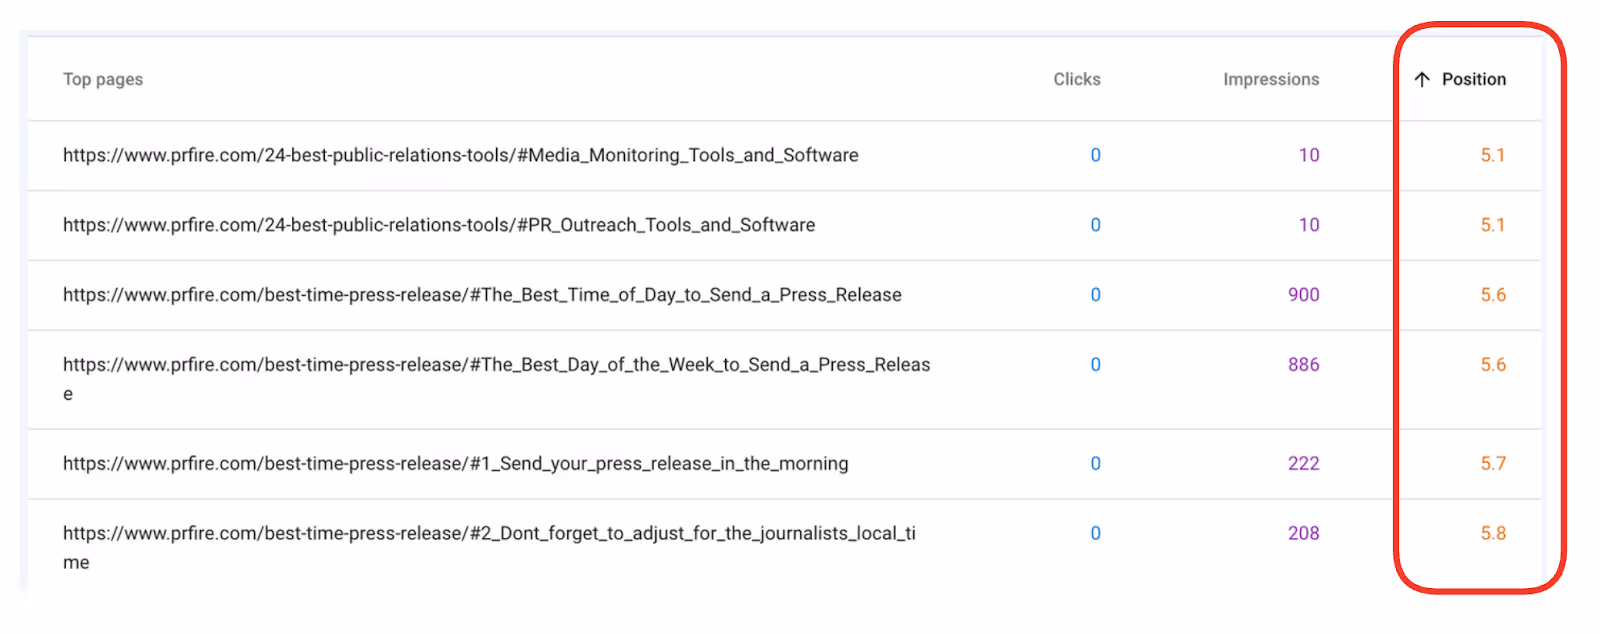This screenshot has width=1600, height=634.
Task: Click the Position sort arrow icon
Action: [x=1422, y=79]
